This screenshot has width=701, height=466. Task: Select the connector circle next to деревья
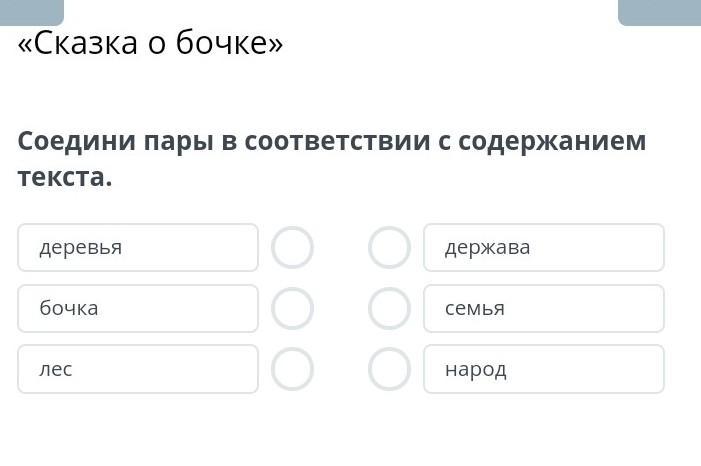[292, 247]
